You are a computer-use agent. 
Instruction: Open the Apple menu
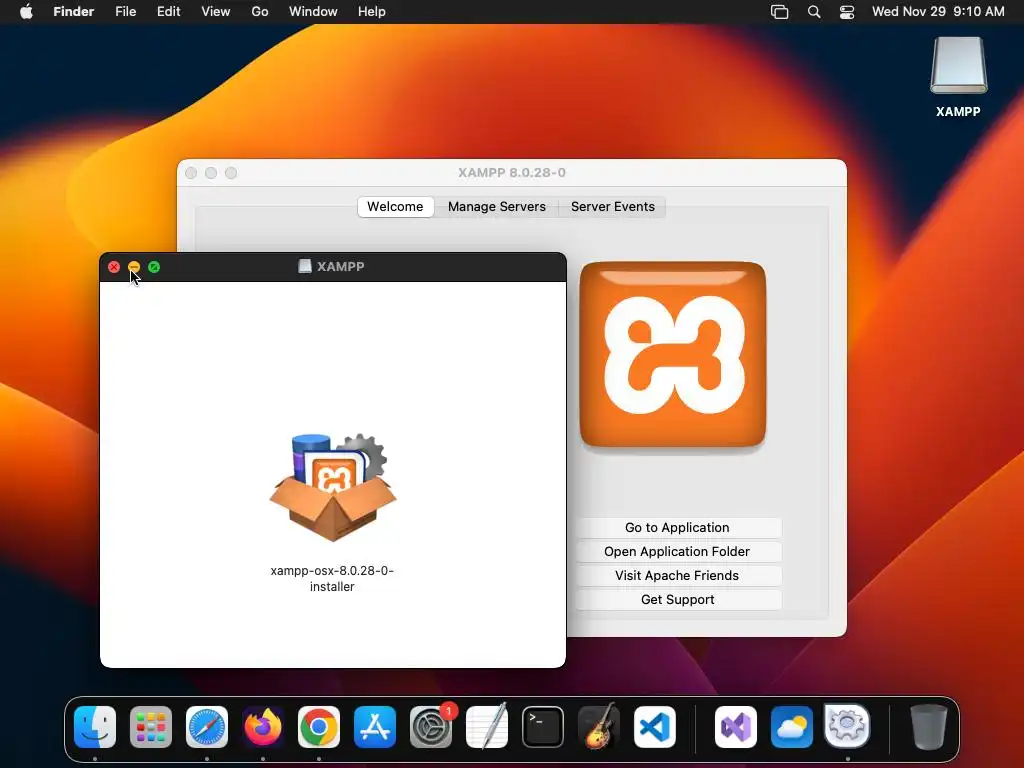26,12
